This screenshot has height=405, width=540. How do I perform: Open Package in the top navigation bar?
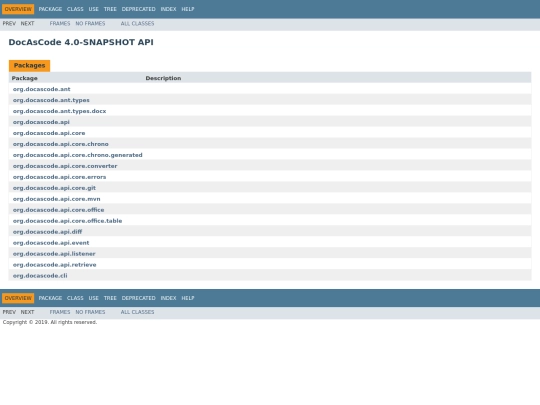click(x=50, y=9)
